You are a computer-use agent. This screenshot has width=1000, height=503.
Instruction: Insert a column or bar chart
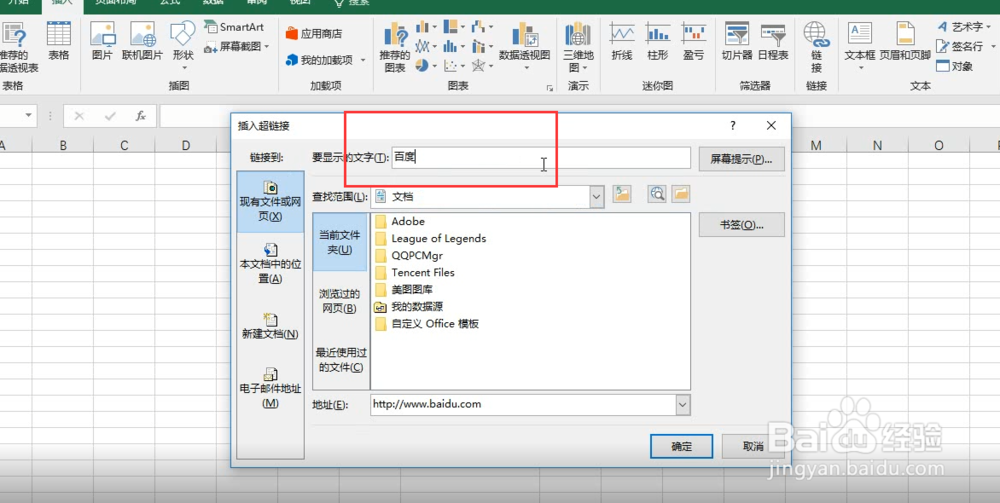pyautogui.click(x=426, y=27)
